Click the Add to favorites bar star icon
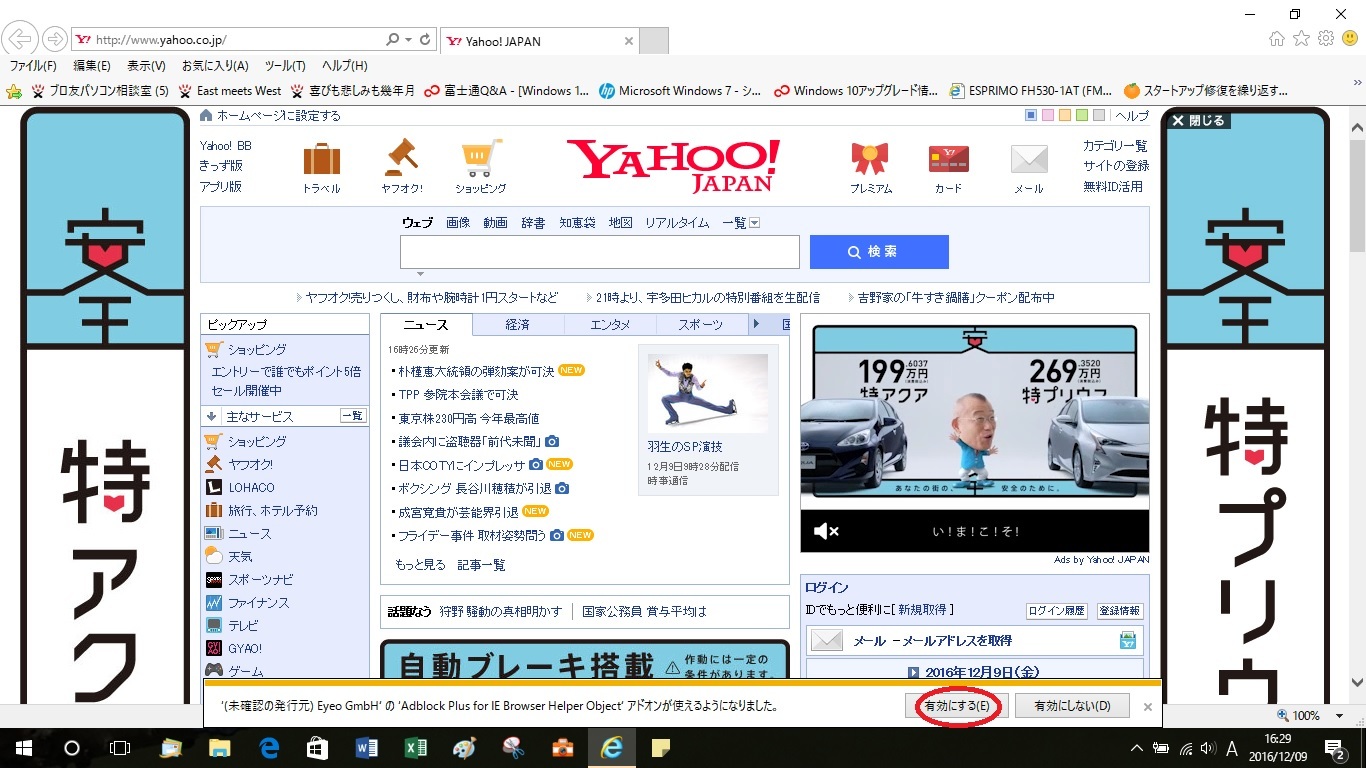The height and width of the screenshot is (768, 1366). click(14, 91)
